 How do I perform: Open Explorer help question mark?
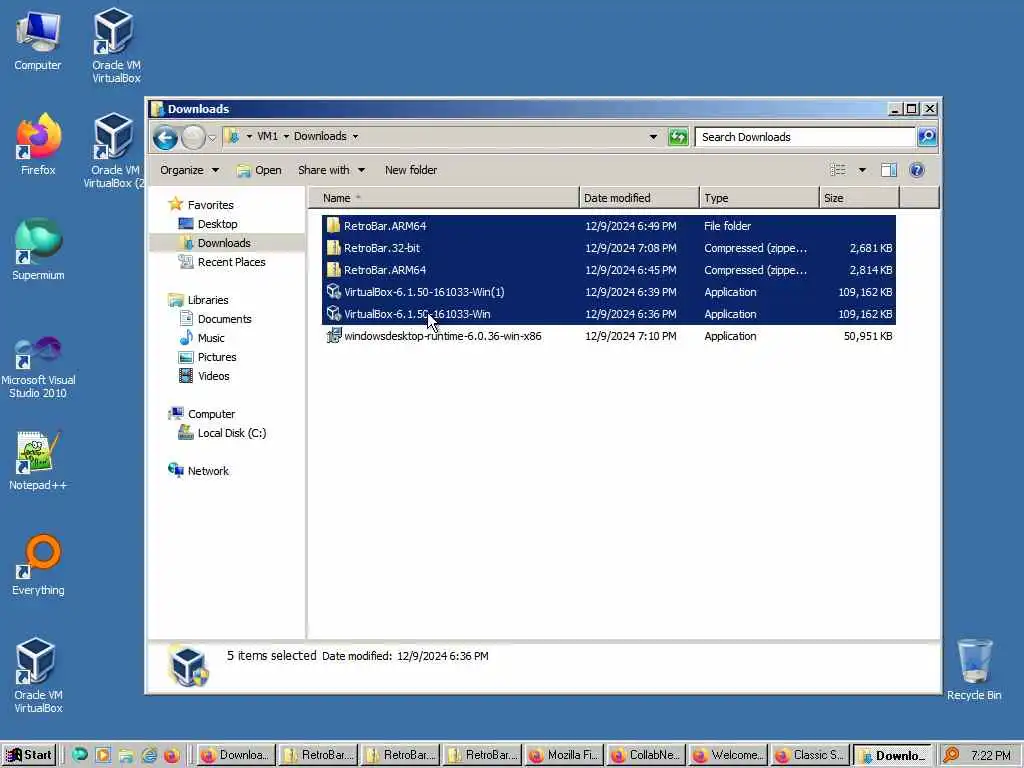pyautogui.click(x=917, y=170)
